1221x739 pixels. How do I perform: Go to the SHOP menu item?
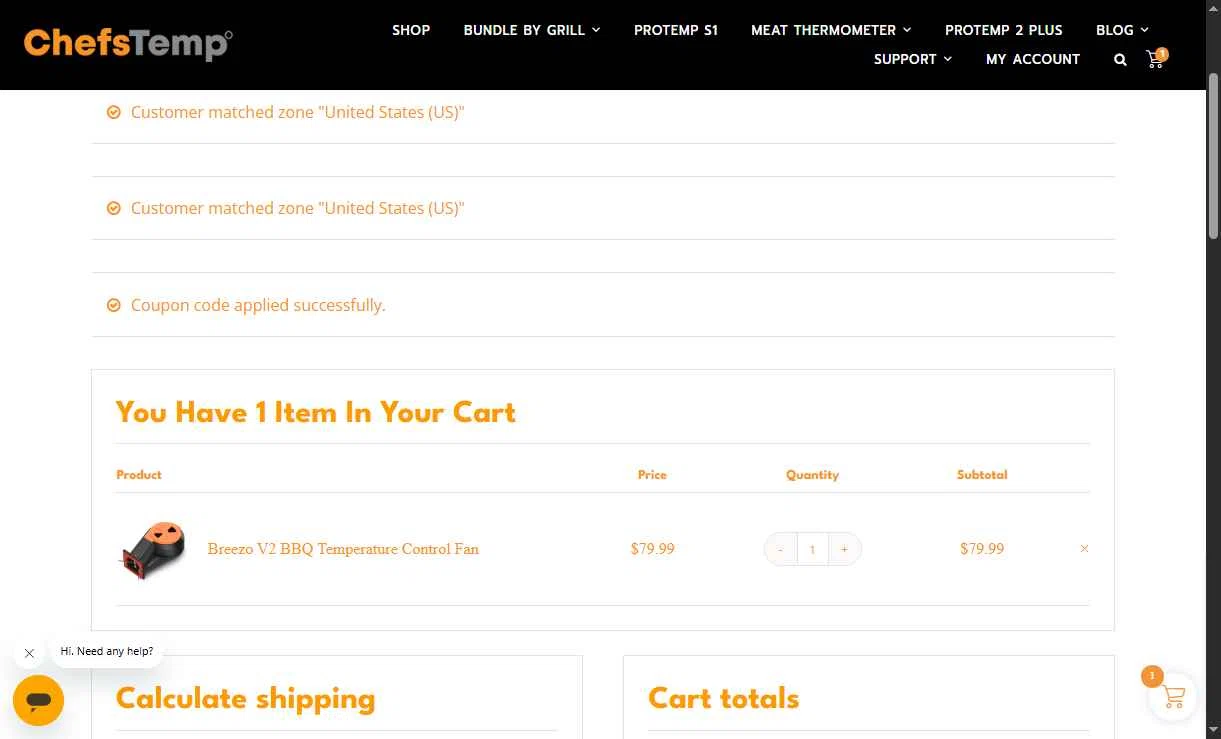(411, 30)
